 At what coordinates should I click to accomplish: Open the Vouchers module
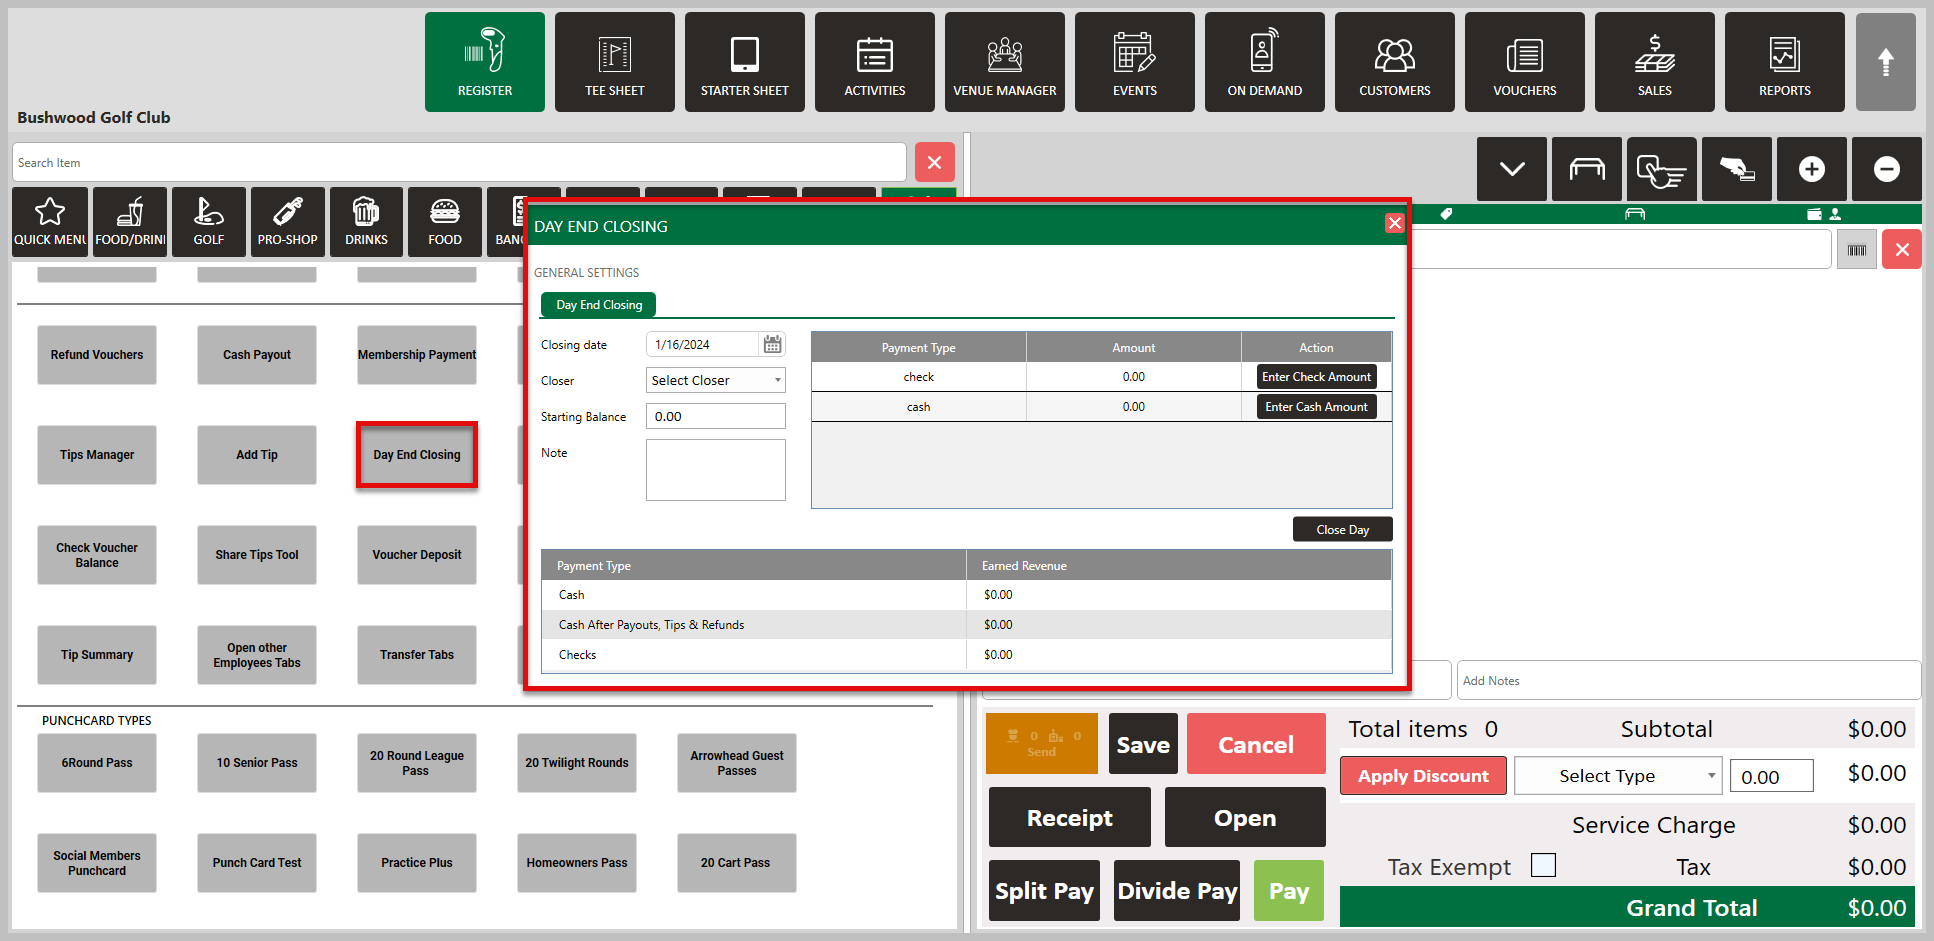[x=1524, y=62]
